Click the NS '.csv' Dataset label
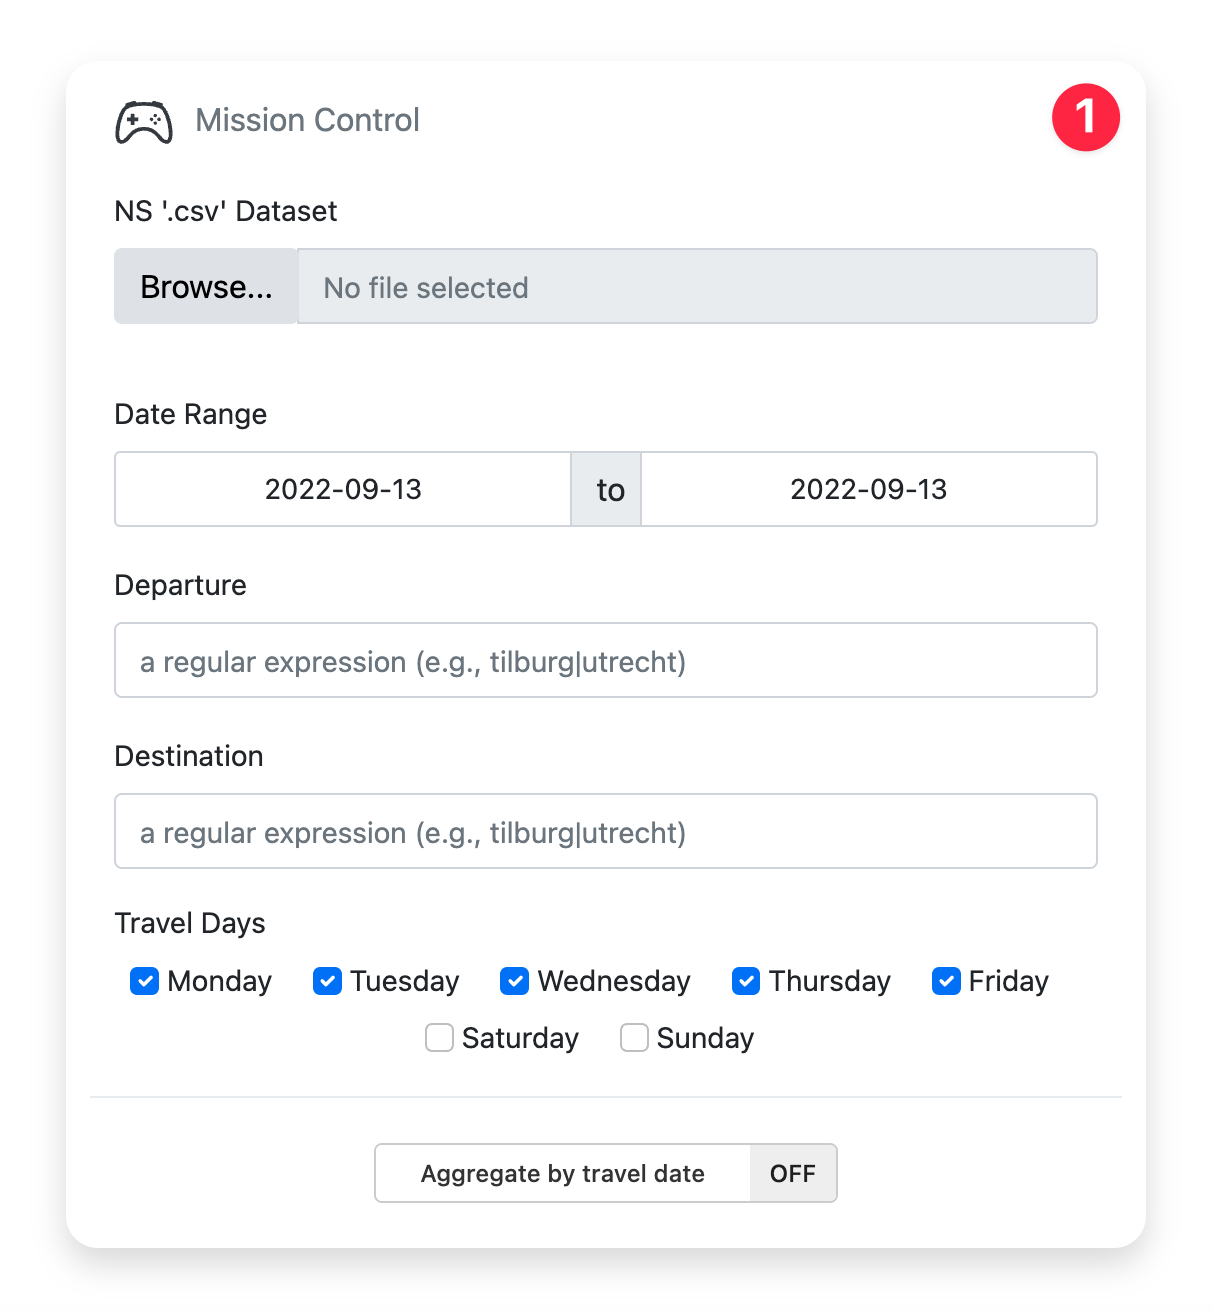The image size is (1214, 1313). (x=226, y=212)
